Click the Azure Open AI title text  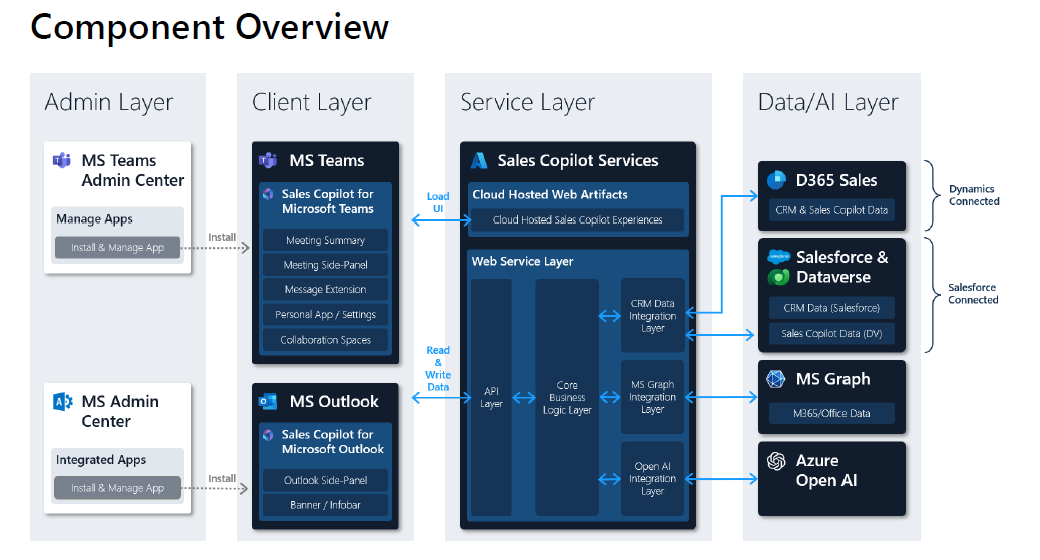pyautogui.click(x=826, y=470)
